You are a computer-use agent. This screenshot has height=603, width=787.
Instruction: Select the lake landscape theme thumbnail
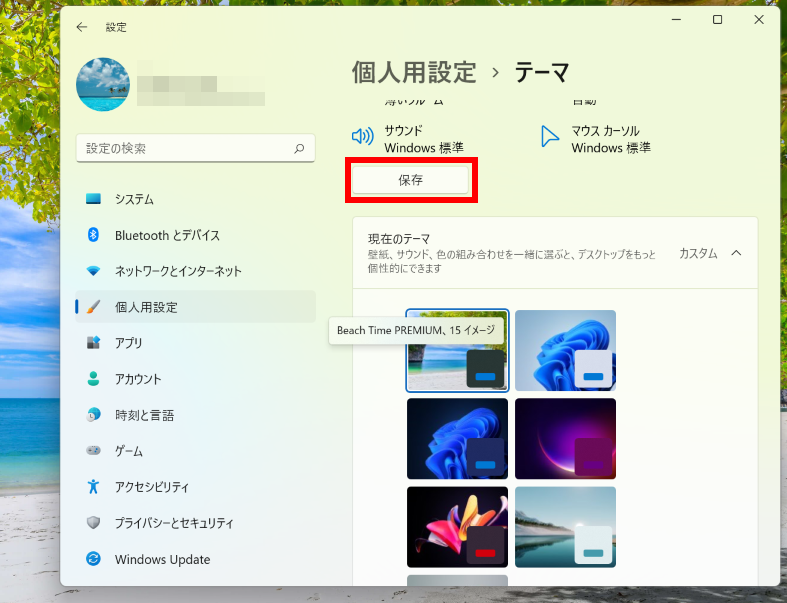565,527
